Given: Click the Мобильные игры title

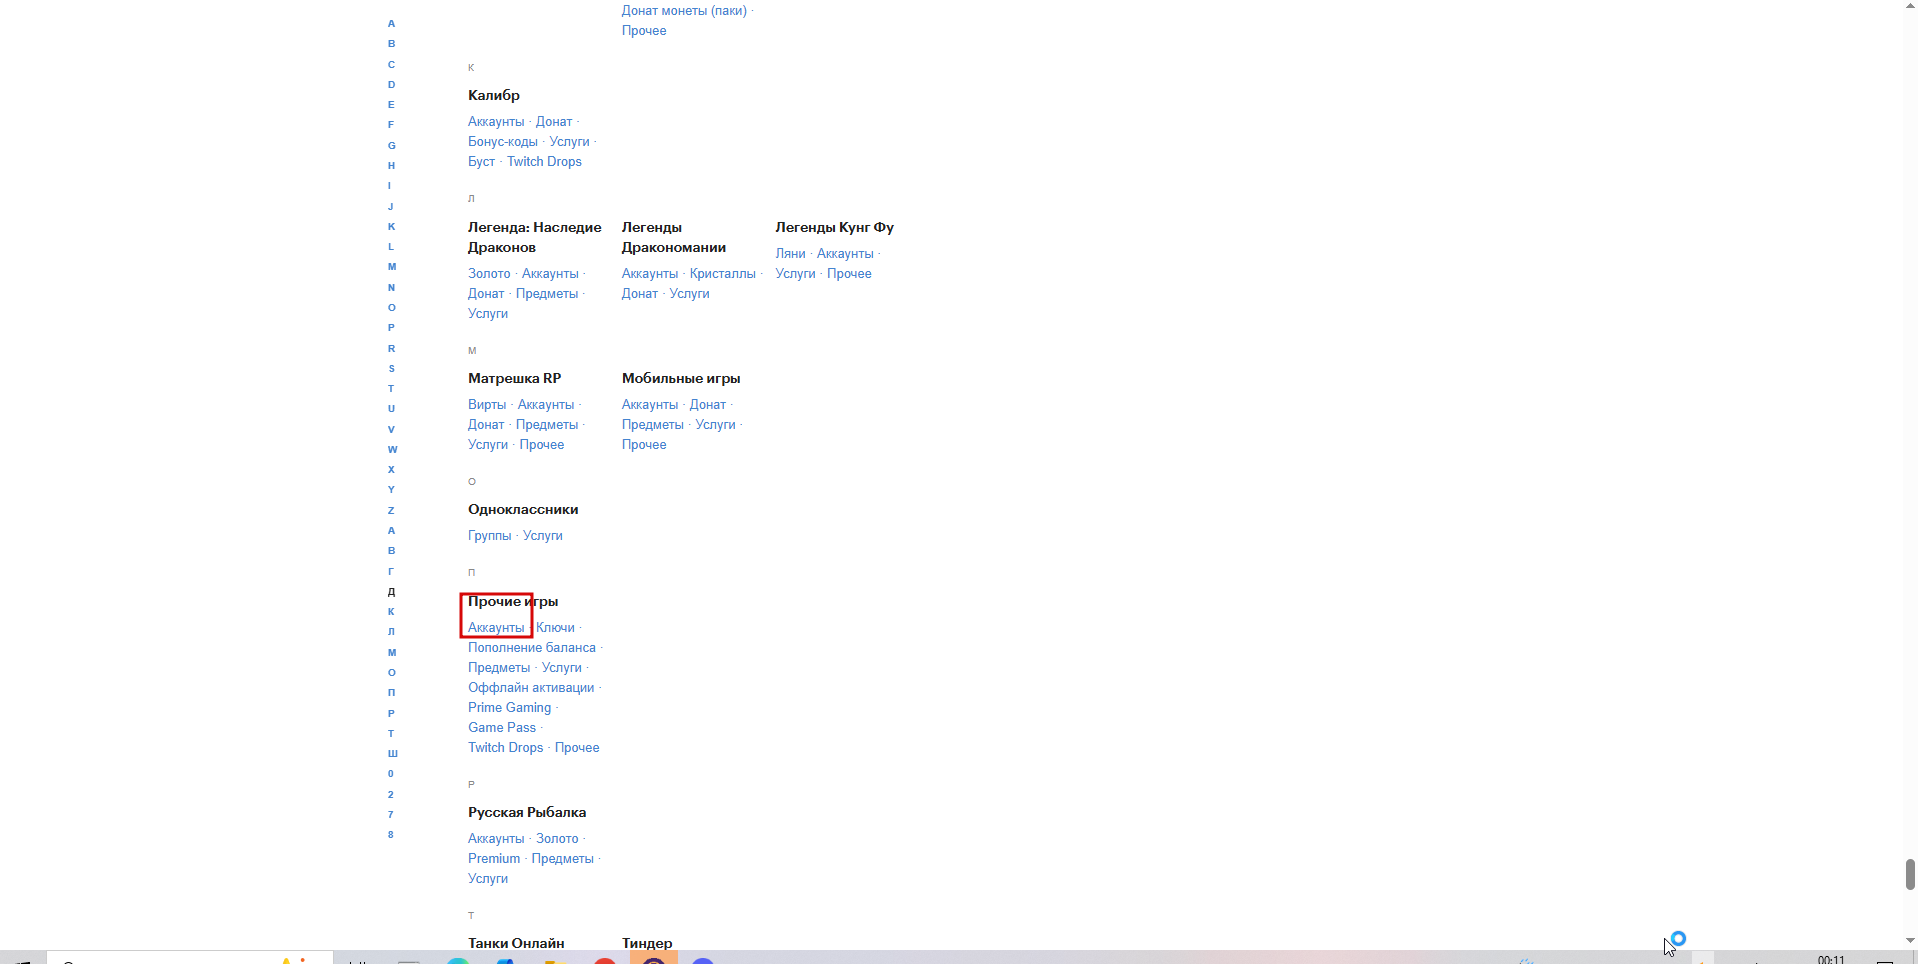Looking at the screenshot, I should pos(681,379).
